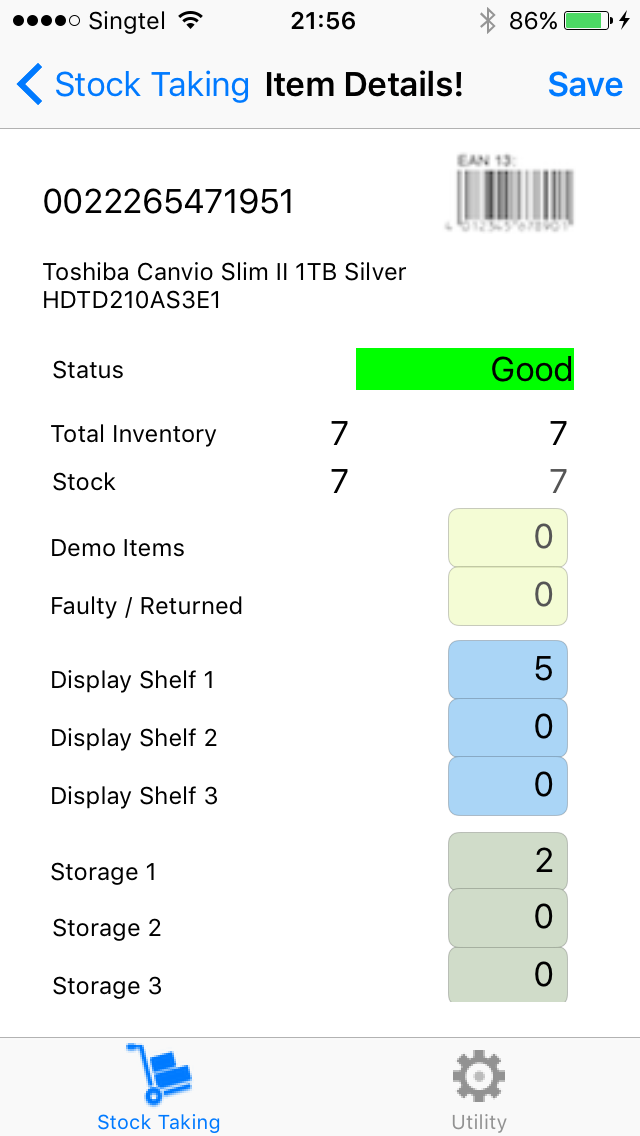Edit the Faulty / Returned quantity field
This screenshot has height=1136, width=640.
[x=508, y=596]
